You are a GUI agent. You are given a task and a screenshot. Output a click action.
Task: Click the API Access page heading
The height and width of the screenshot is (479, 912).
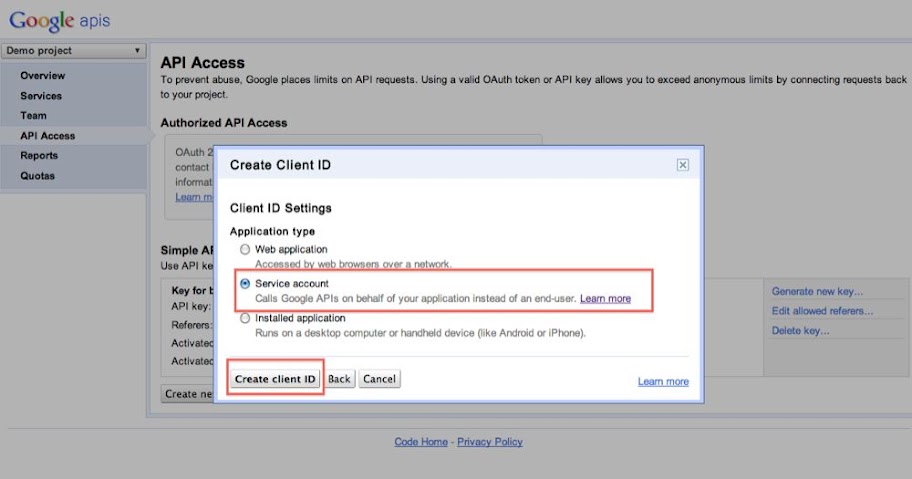pyautogui.click(x=202, y=63)
